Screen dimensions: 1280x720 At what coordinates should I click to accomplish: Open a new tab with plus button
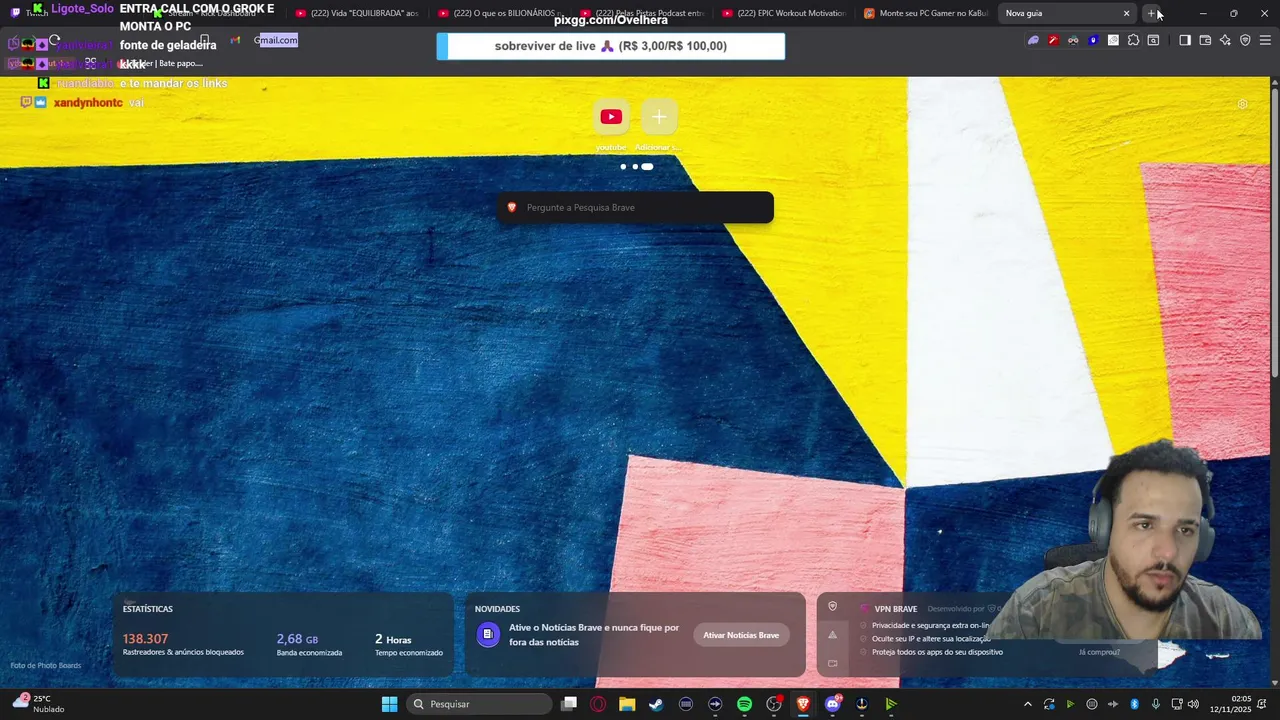click(x=1151, y=13)
